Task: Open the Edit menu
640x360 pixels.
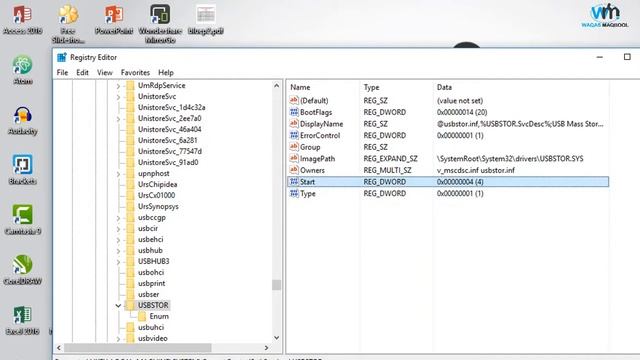Action: (x=82, y=72)
